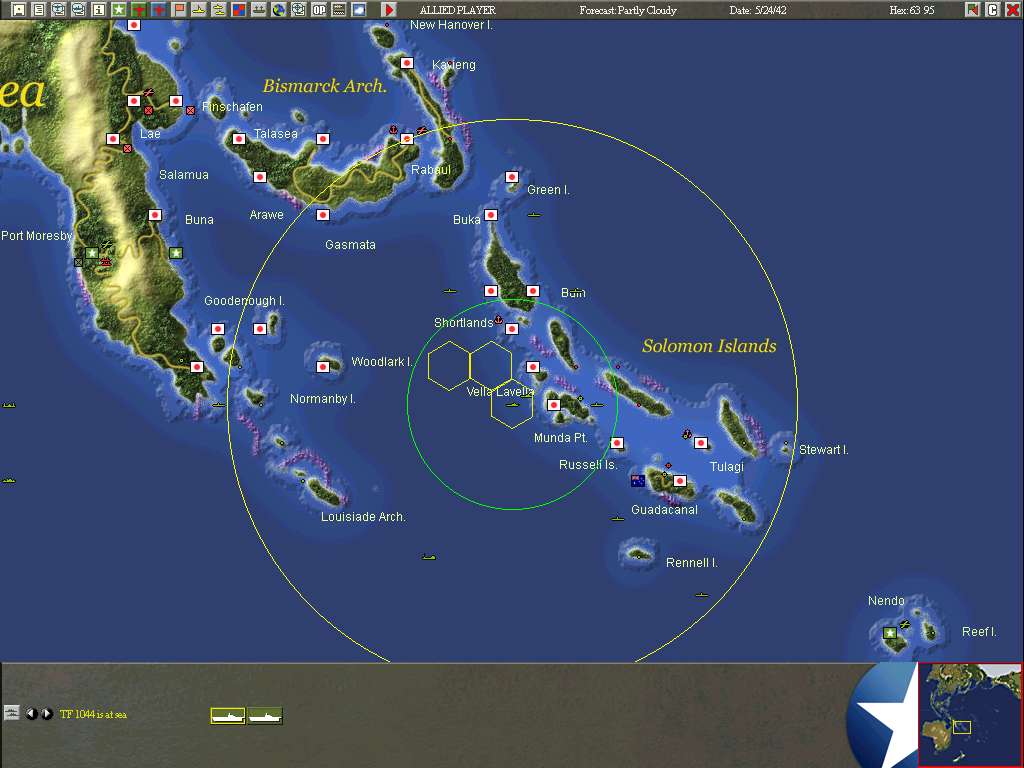Click the 'Solomon Islands' map label

pos(709,346)
